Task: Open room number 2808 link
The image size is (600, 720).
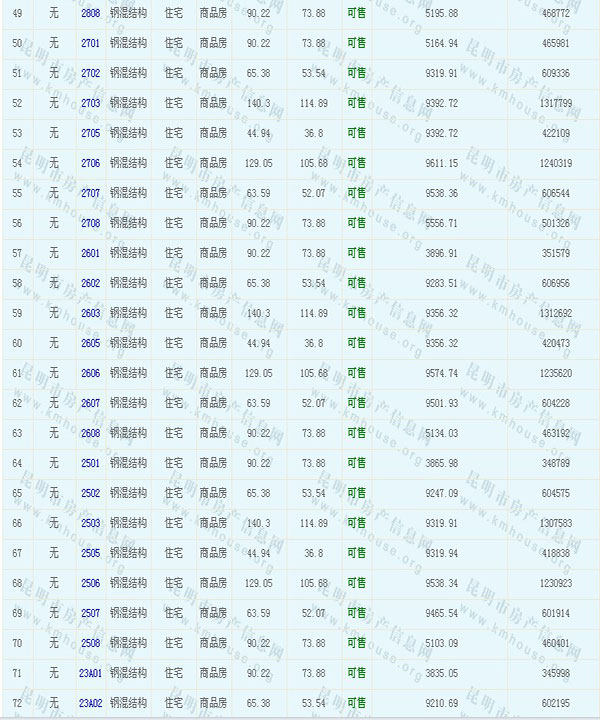Action: (x=90, y=14)
